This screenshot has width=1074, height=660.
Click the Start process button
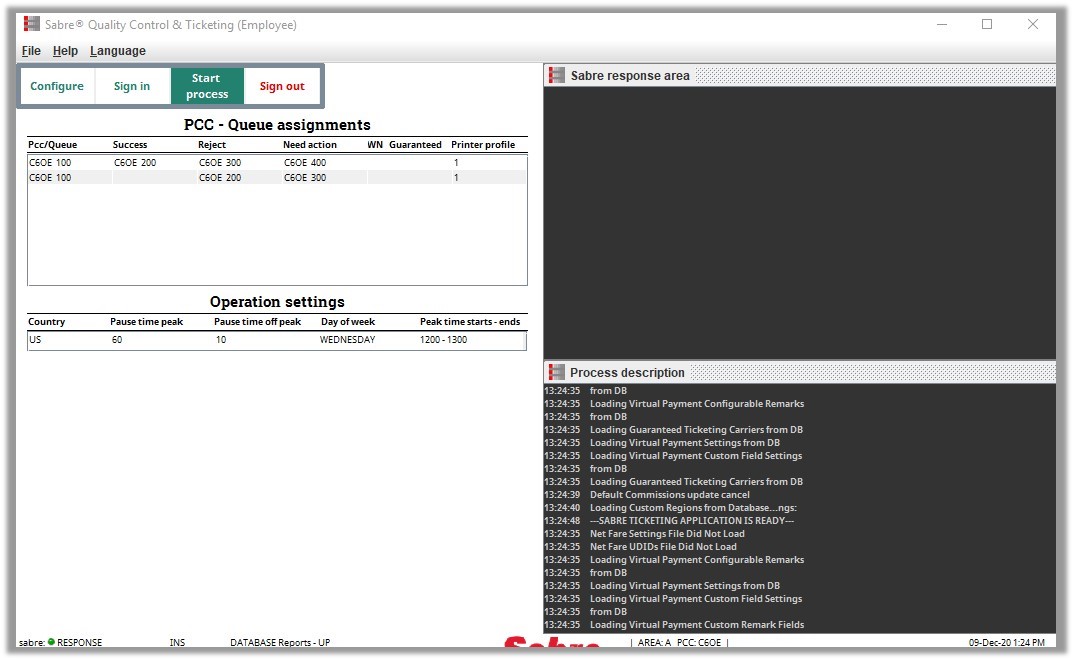point(207,86)
